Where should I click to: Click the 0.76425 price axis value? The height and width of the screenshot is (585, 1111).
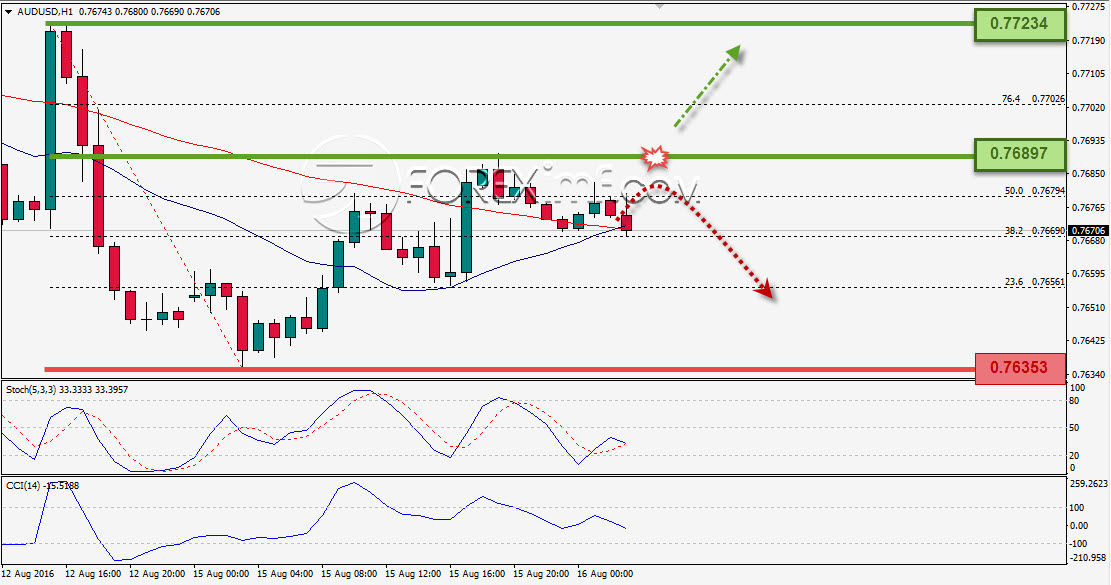click(1089, 341)
